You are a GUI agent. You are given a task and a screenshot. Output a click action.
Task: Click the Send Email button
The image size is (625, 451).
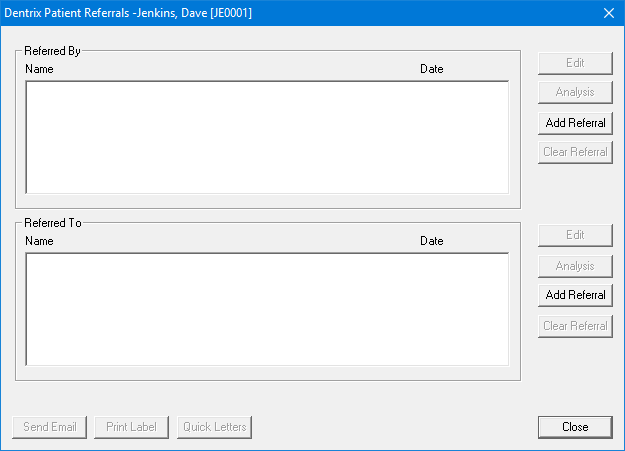click(51, 427)
